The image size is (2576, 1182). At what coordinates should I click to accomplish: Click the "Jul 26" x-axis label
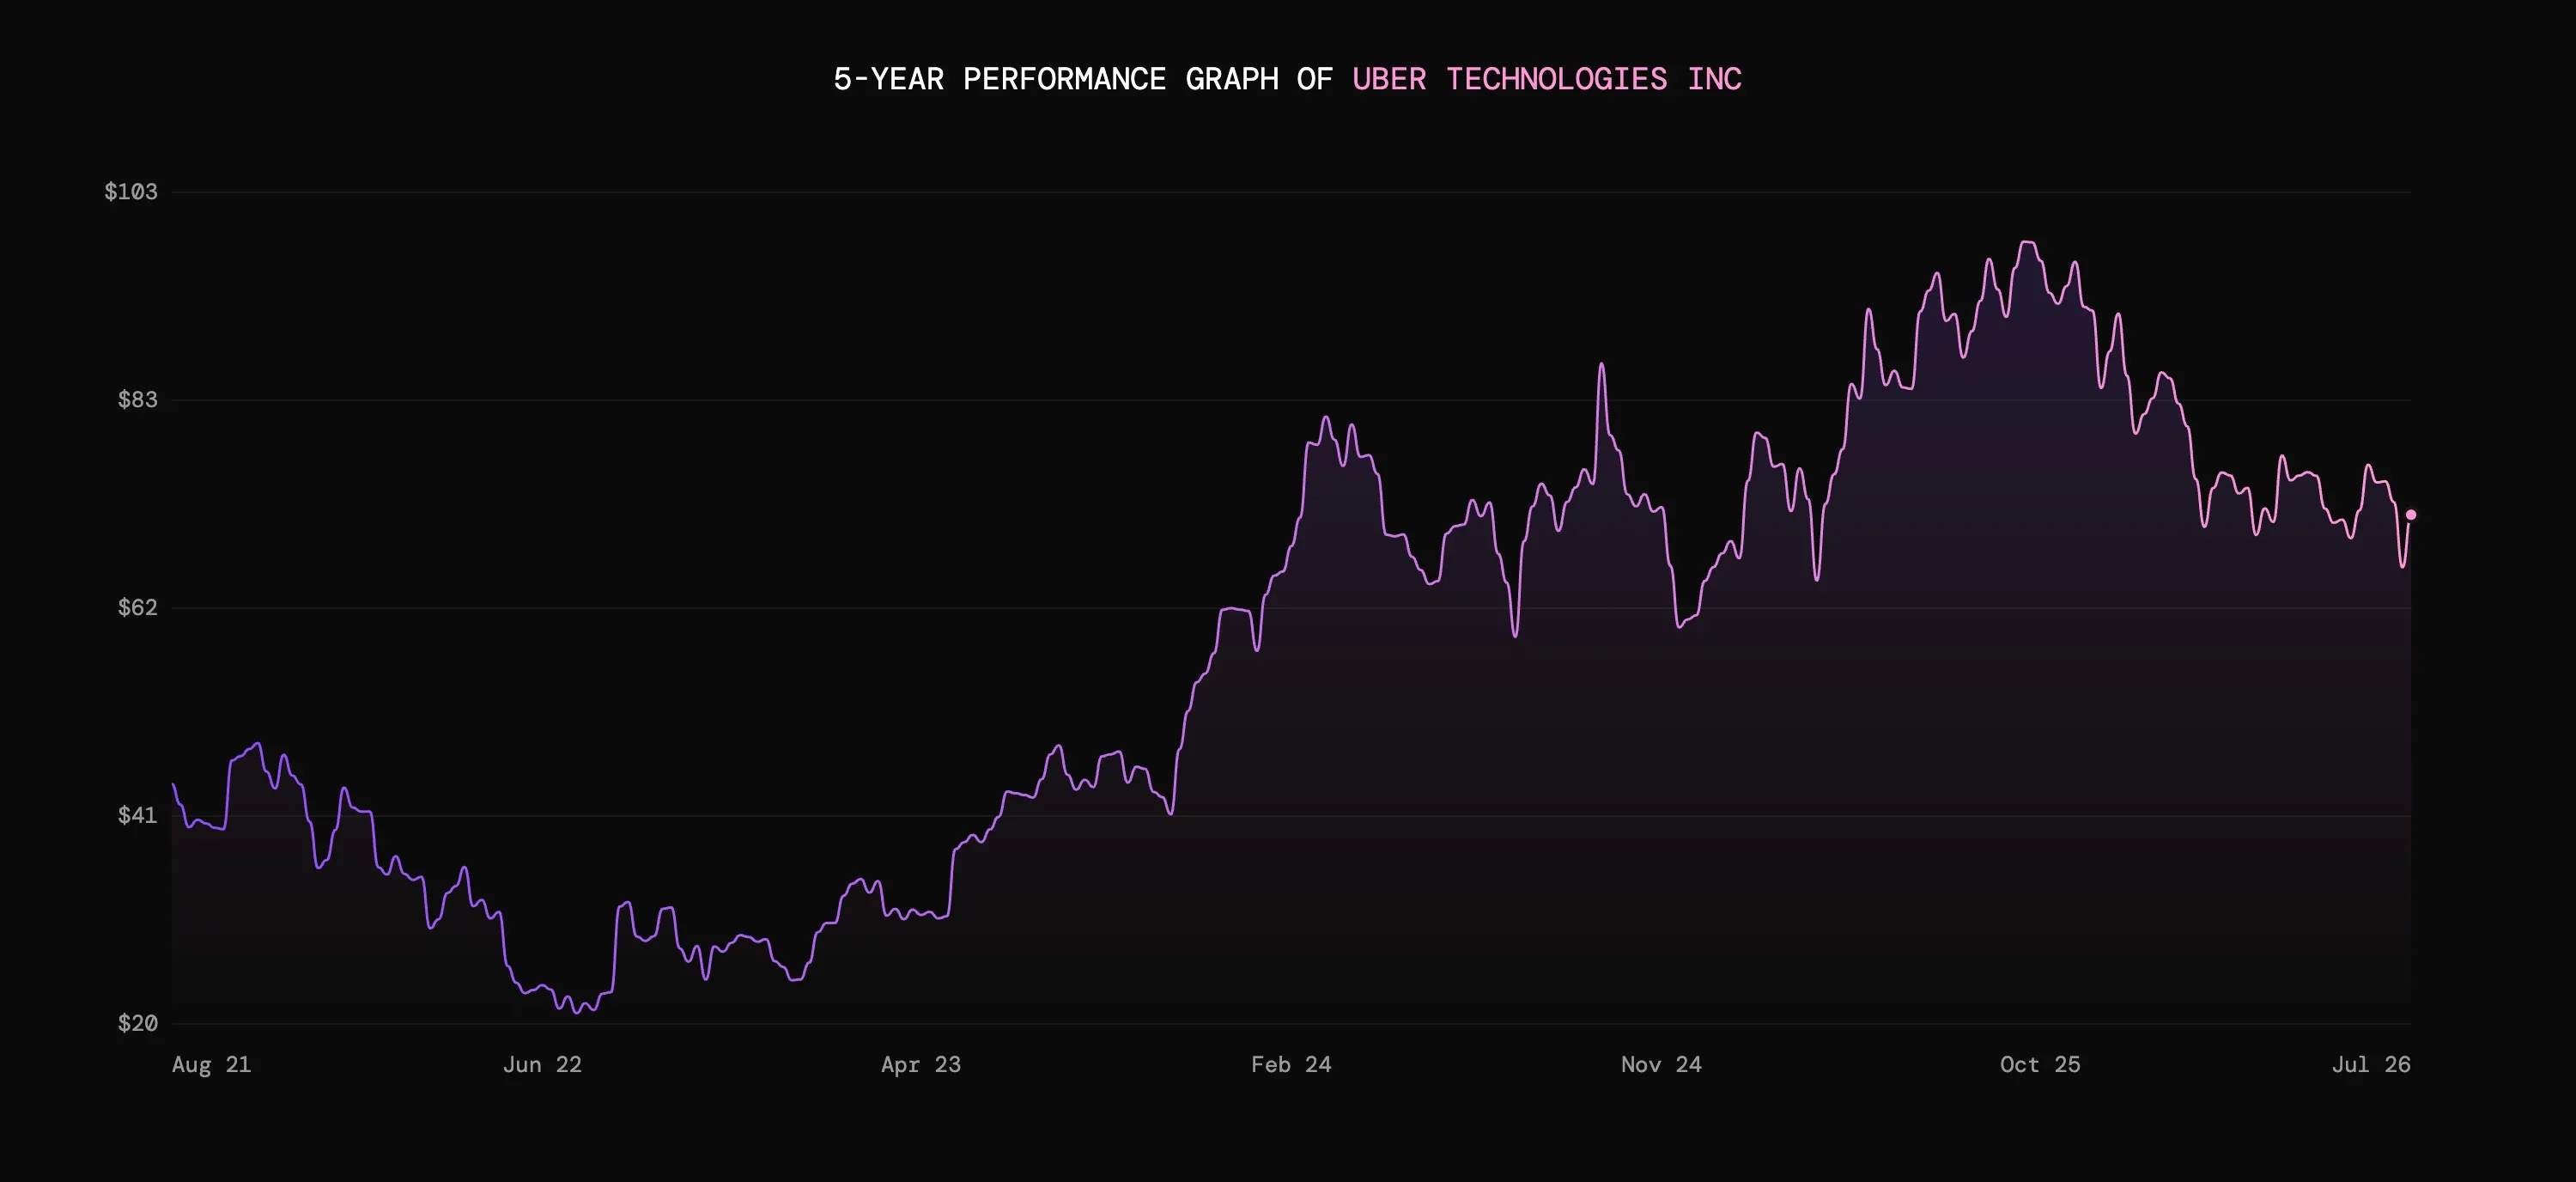tap(2371, 1064)
